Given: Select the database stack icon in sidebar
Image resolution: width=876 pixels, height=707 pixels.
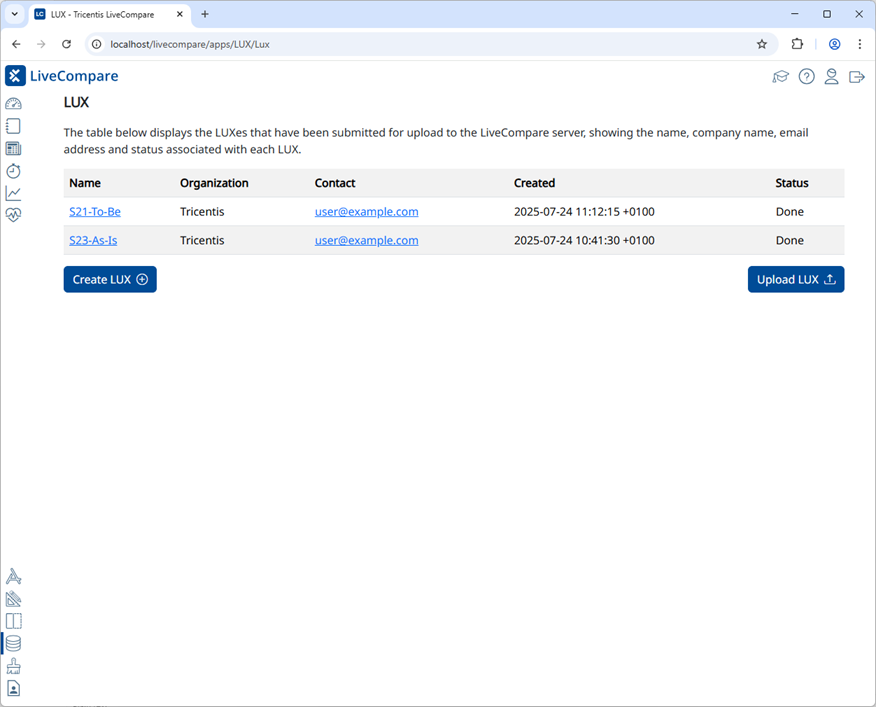Looking at the screenshot, I should (13, 643).
